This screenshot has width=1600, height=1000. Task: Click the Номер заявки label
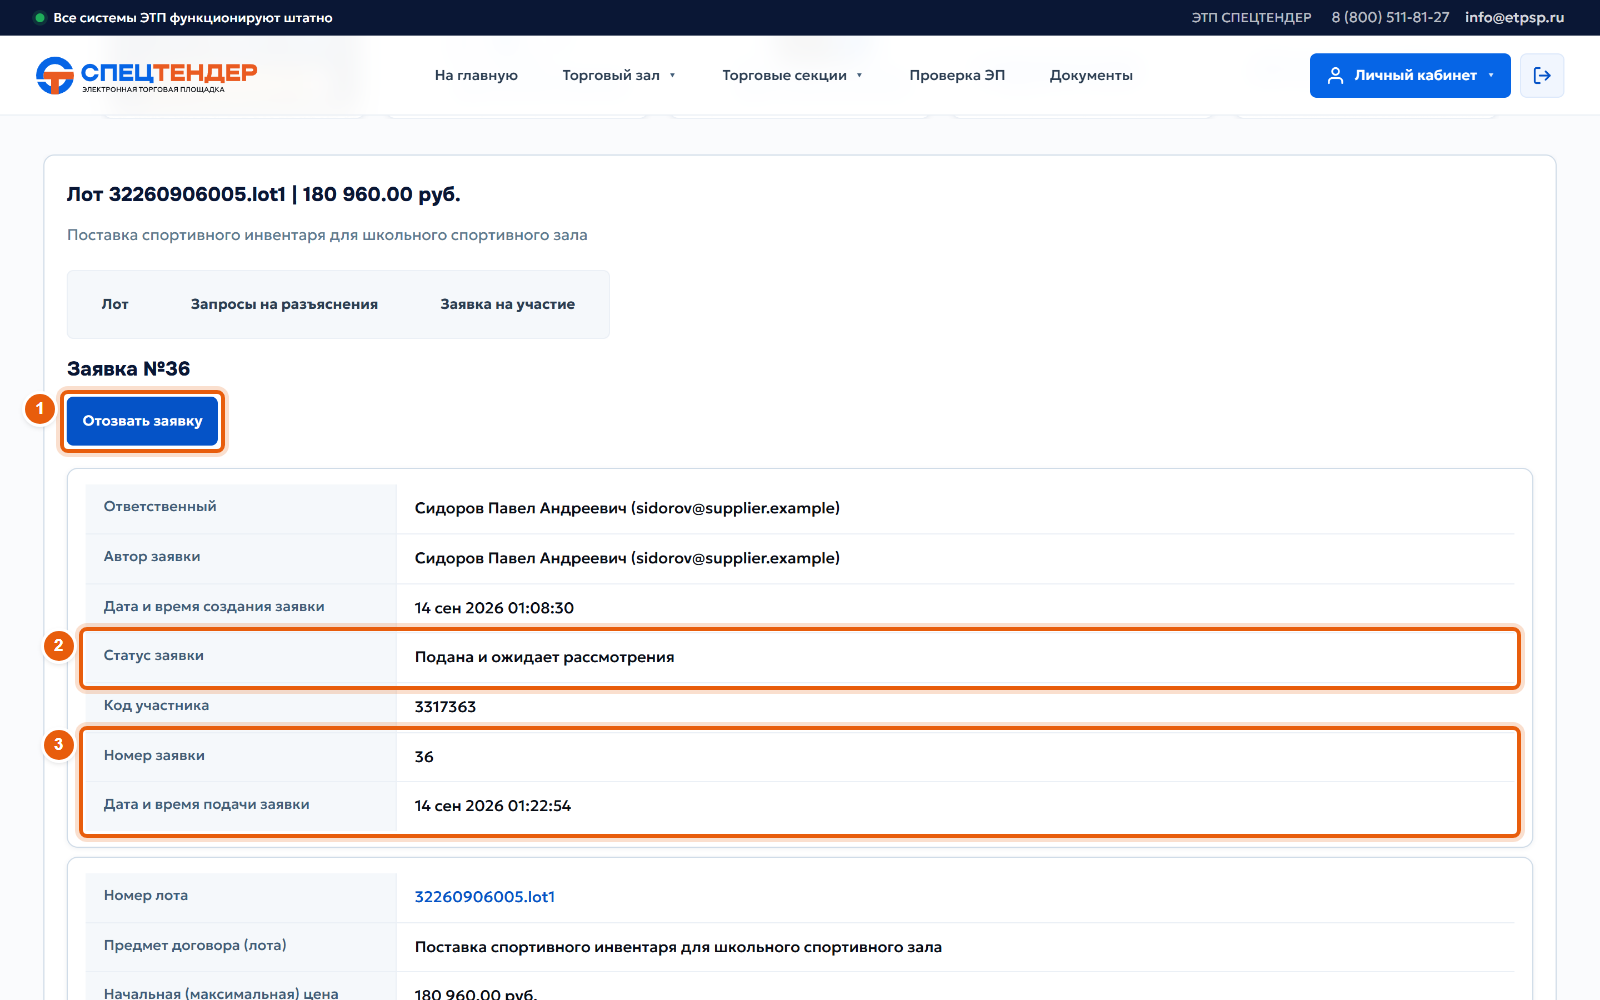click(x=154, y=755)
